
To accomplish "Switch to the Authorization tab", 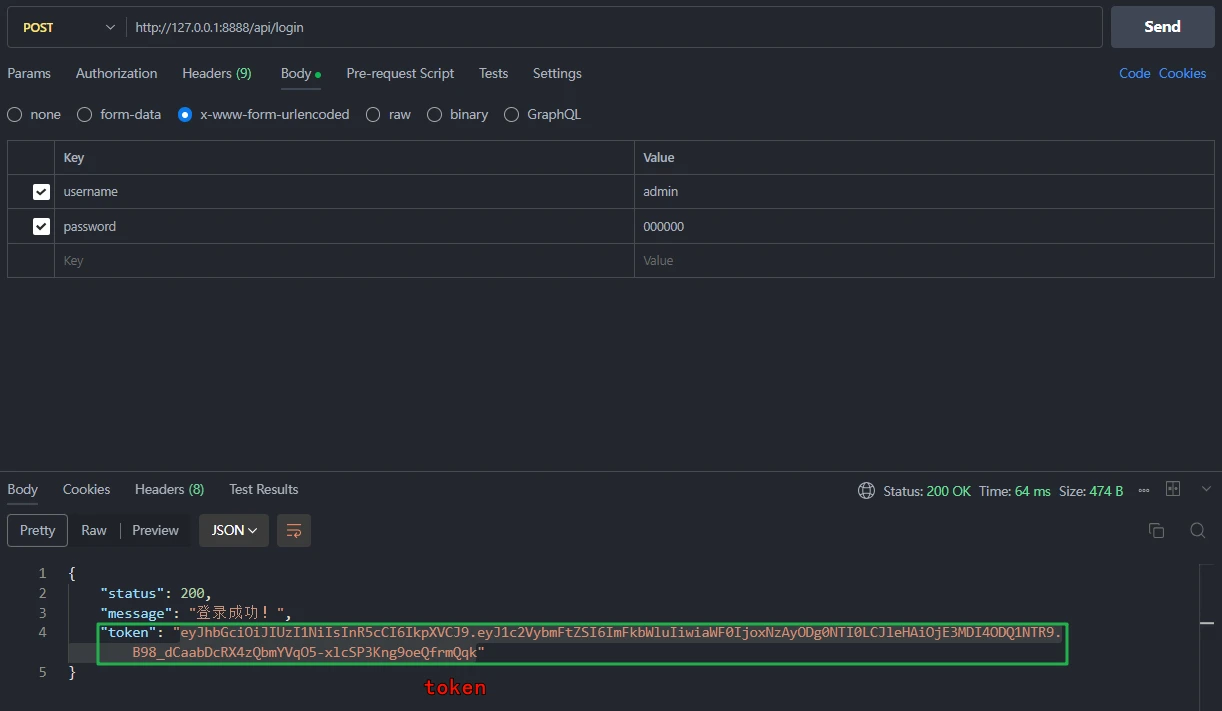I will (x=116, y=74).
